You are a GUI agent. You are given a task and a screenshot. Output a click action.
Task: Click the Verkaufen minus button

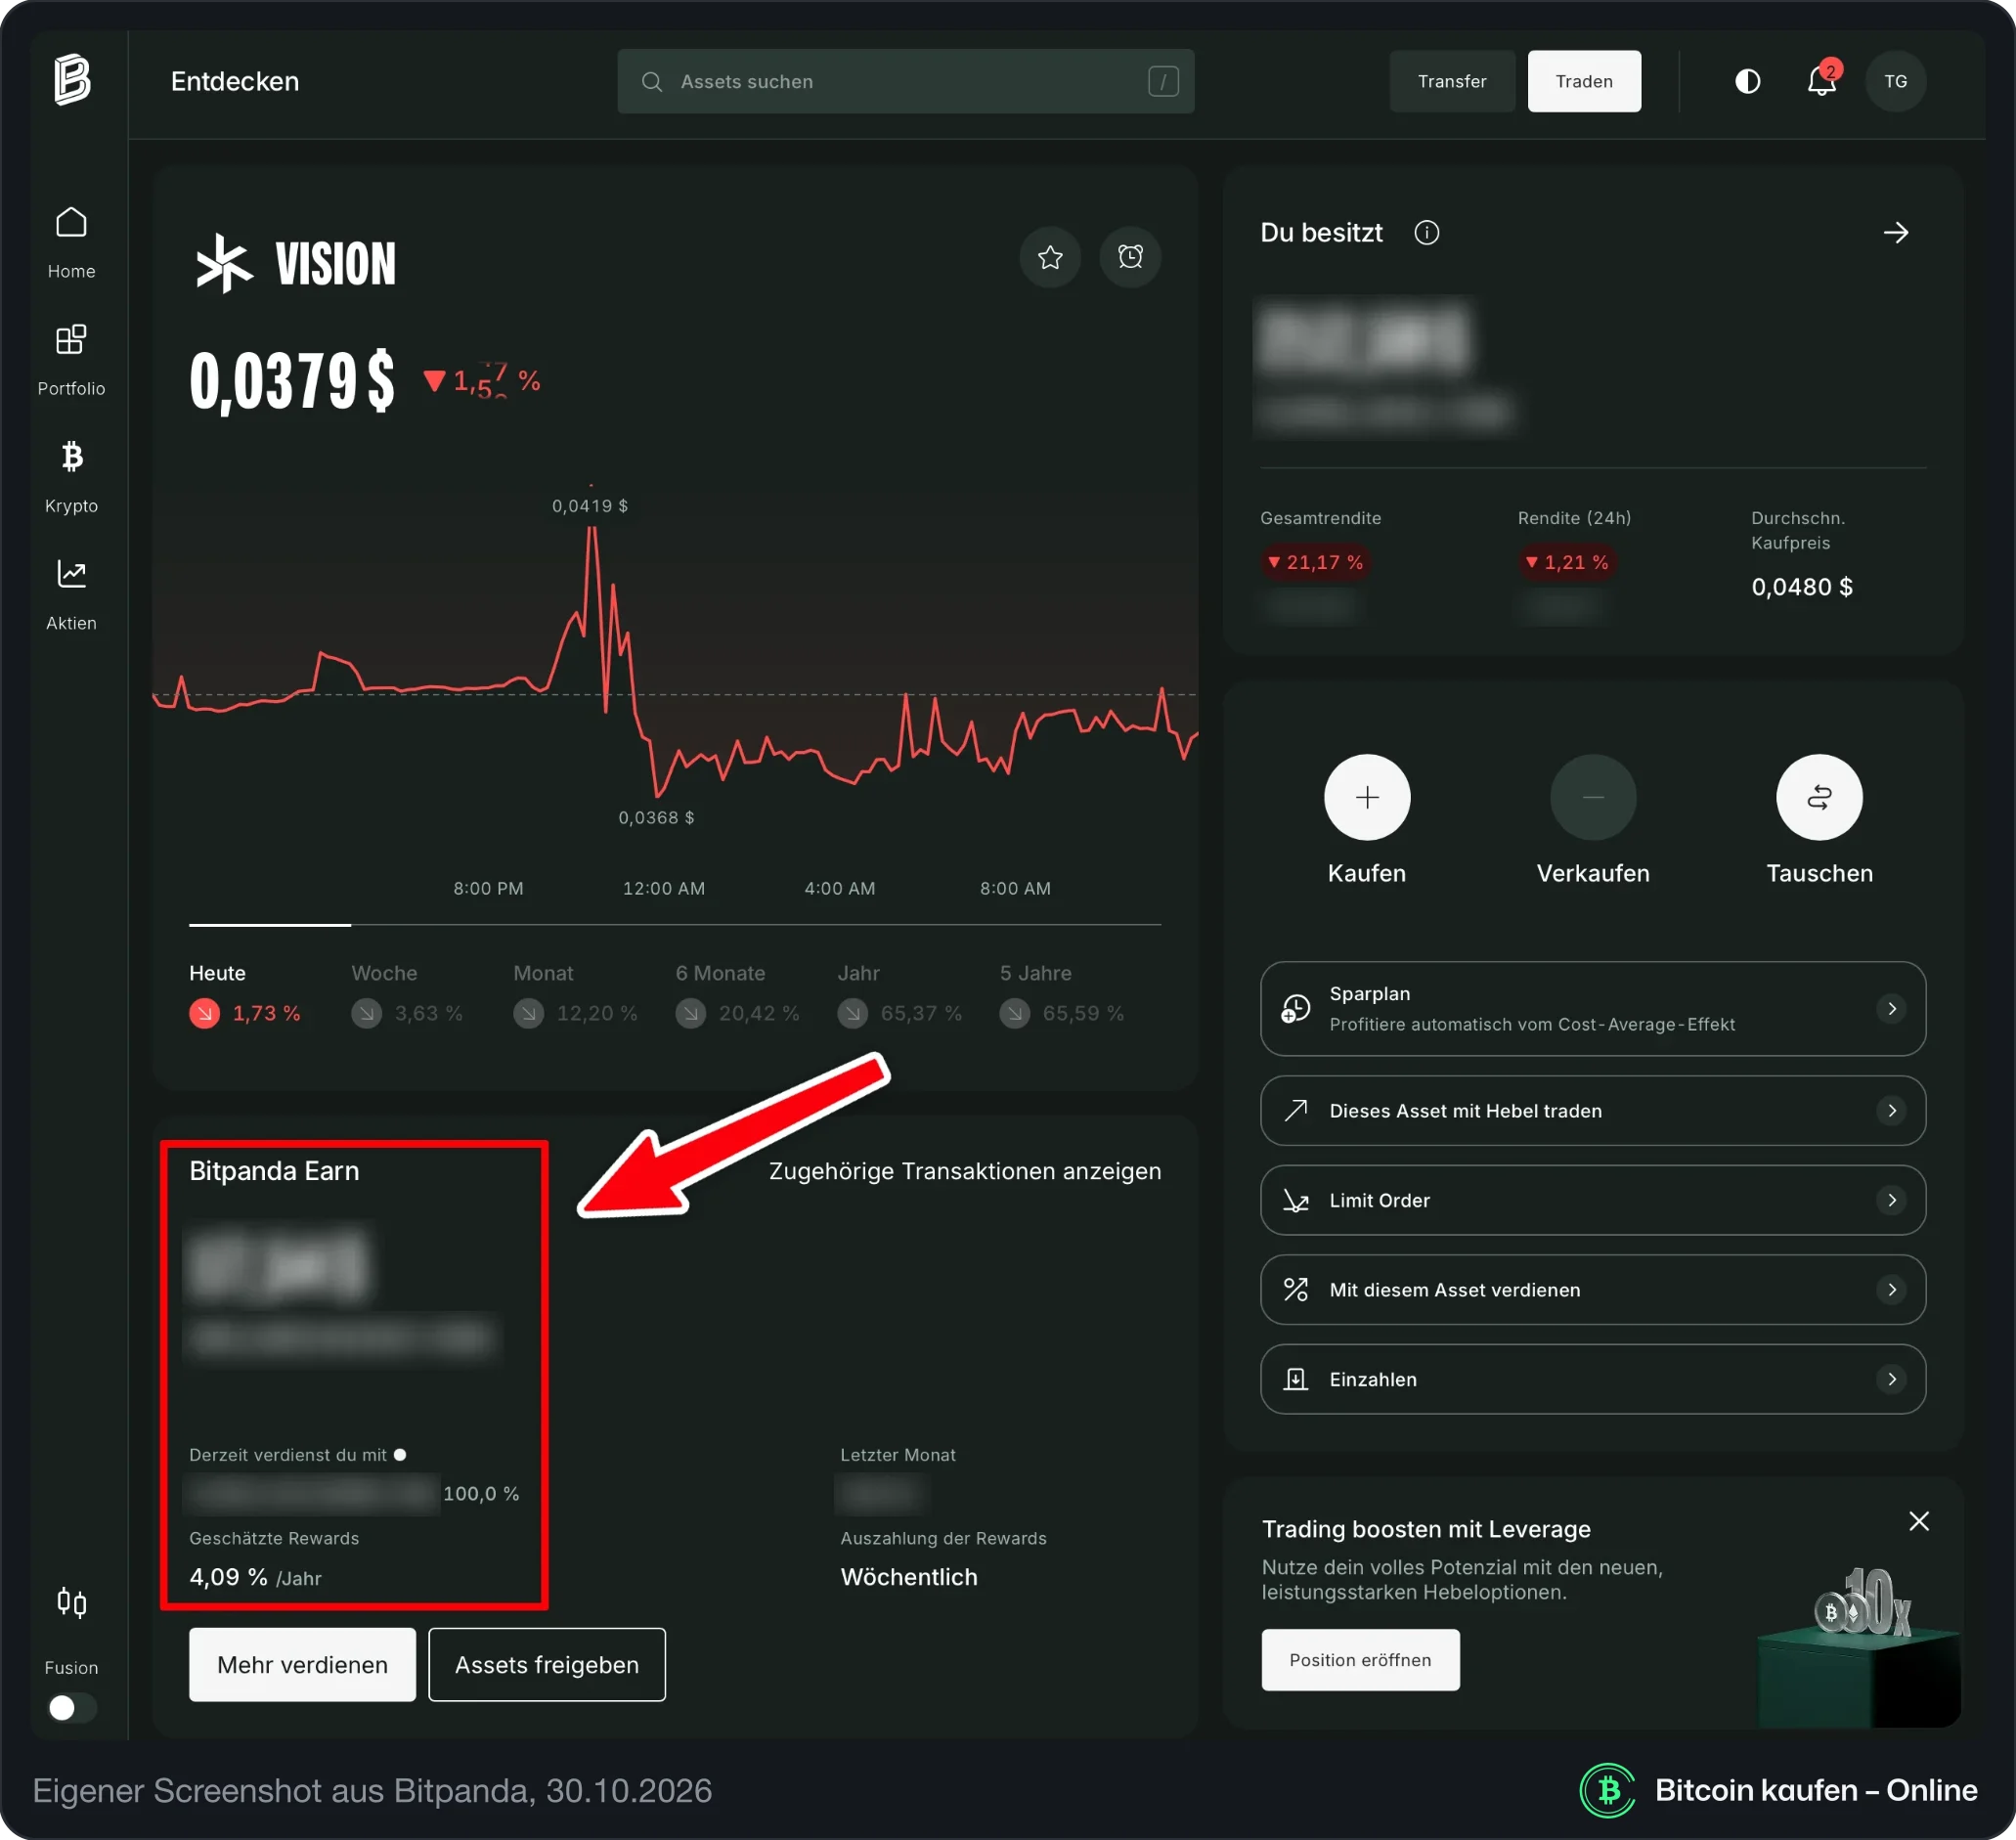tap(1593, 797)
